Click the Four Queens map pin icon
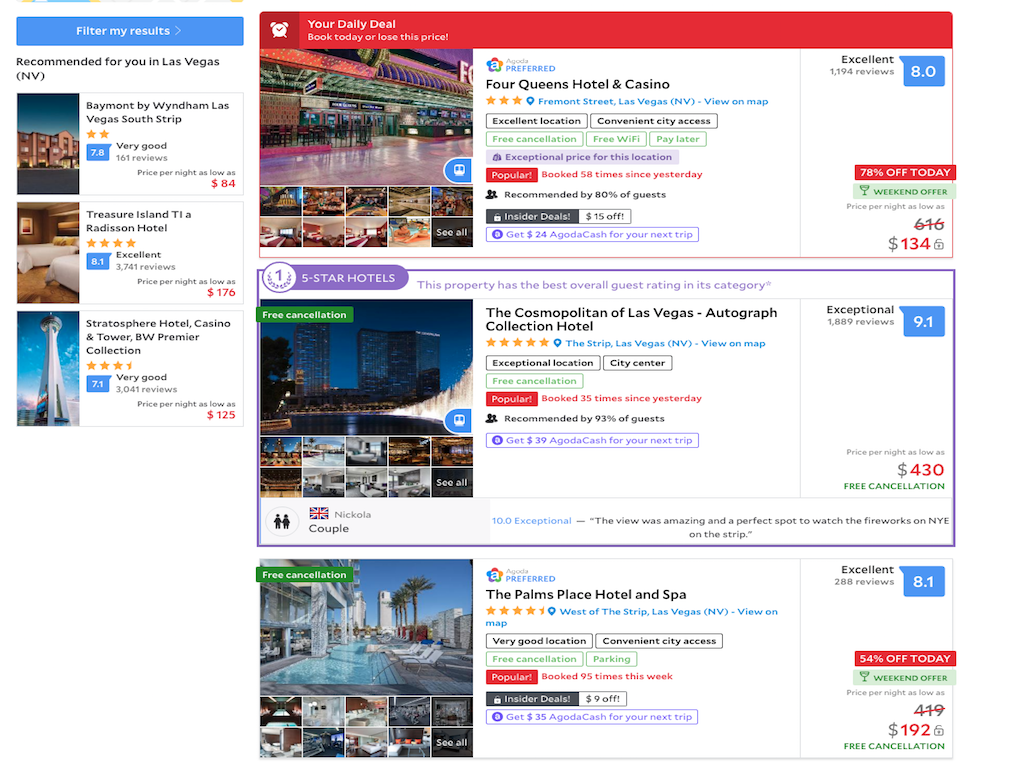Viewport: 1024px width, 768px height. click(x=530, y=101)
